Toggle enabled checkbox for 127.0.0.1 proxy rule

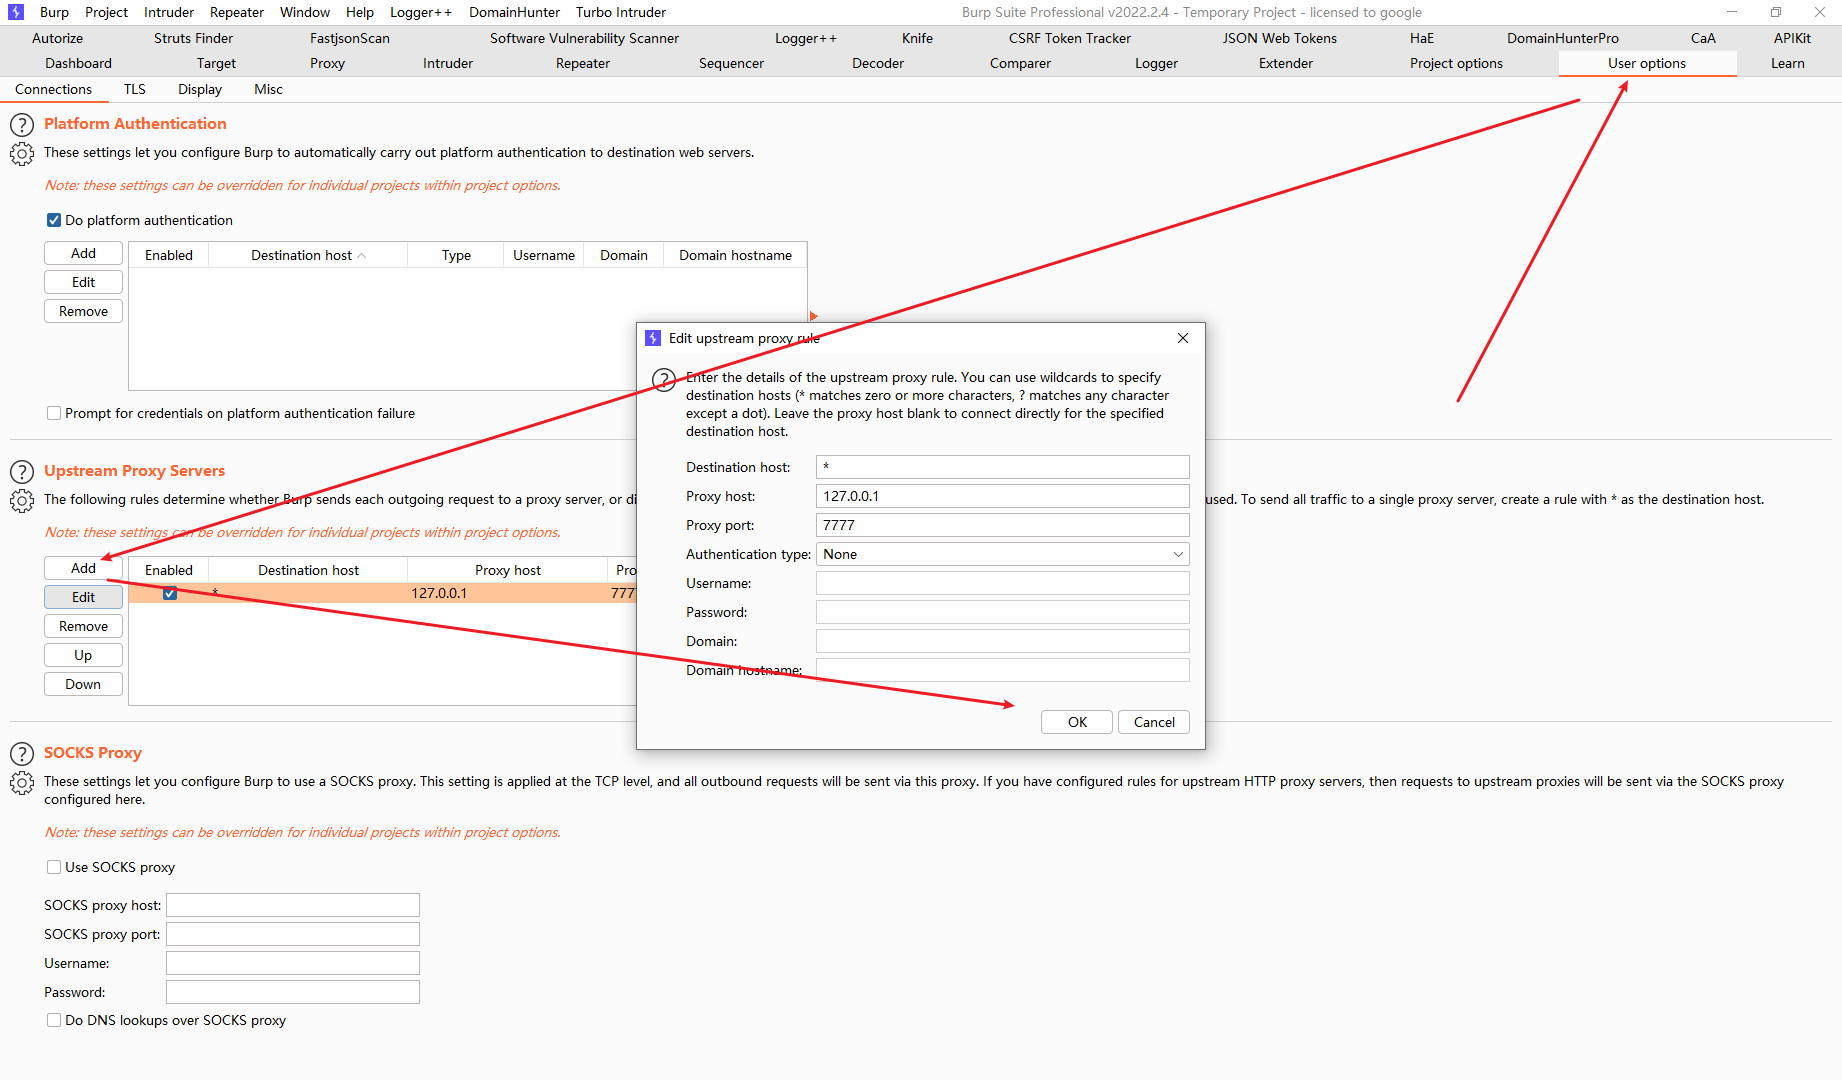tap(170, 593)
